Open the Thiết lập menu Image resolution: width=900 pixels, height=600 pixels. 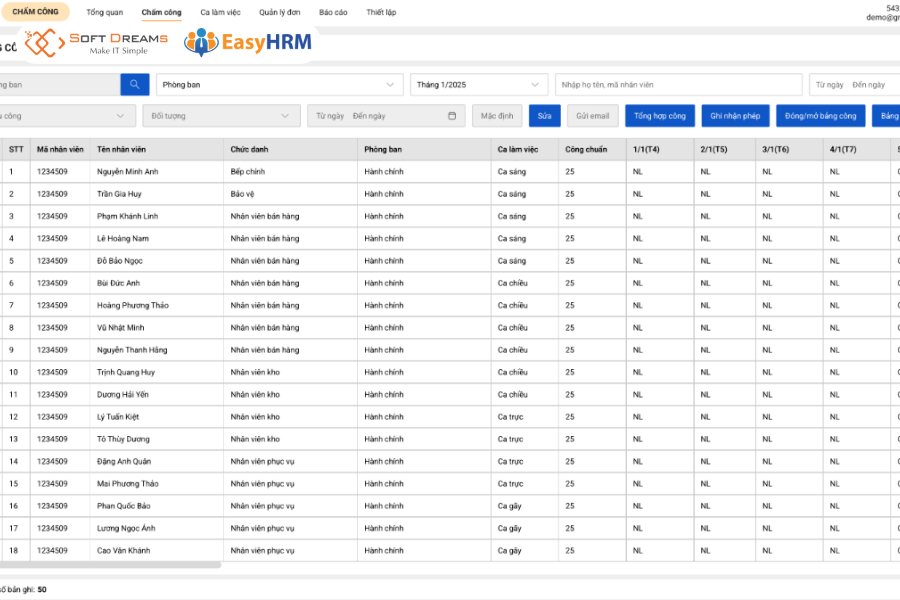(381, 12)
